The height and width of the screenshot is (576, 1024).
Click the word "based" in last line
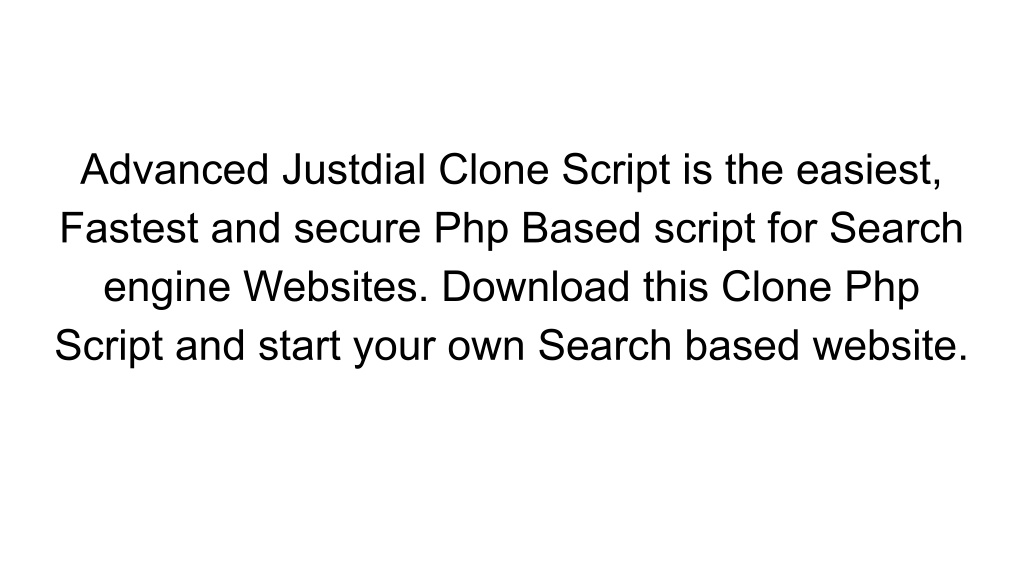(x=742, y=345)
